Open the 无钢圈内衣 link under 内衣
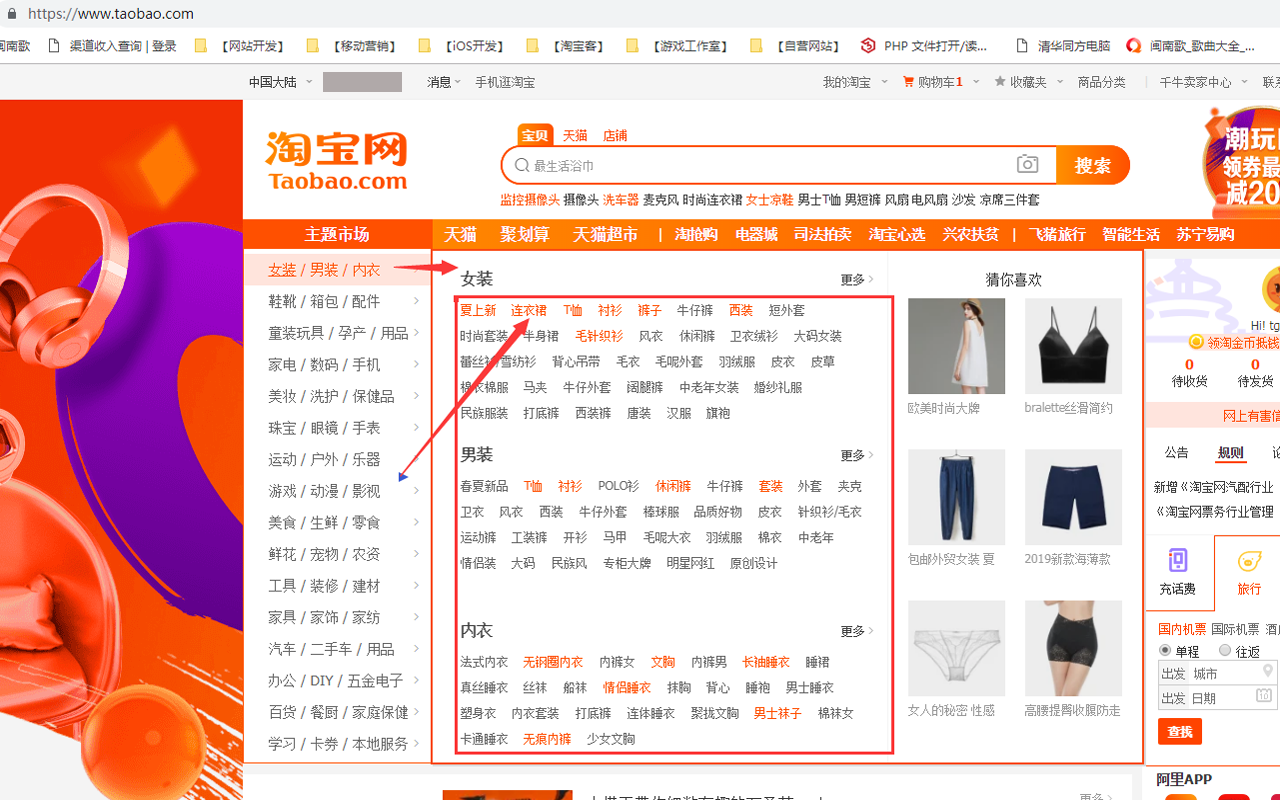The height and width of the screenshot is (800, 1280). click(x=553, y=662)
